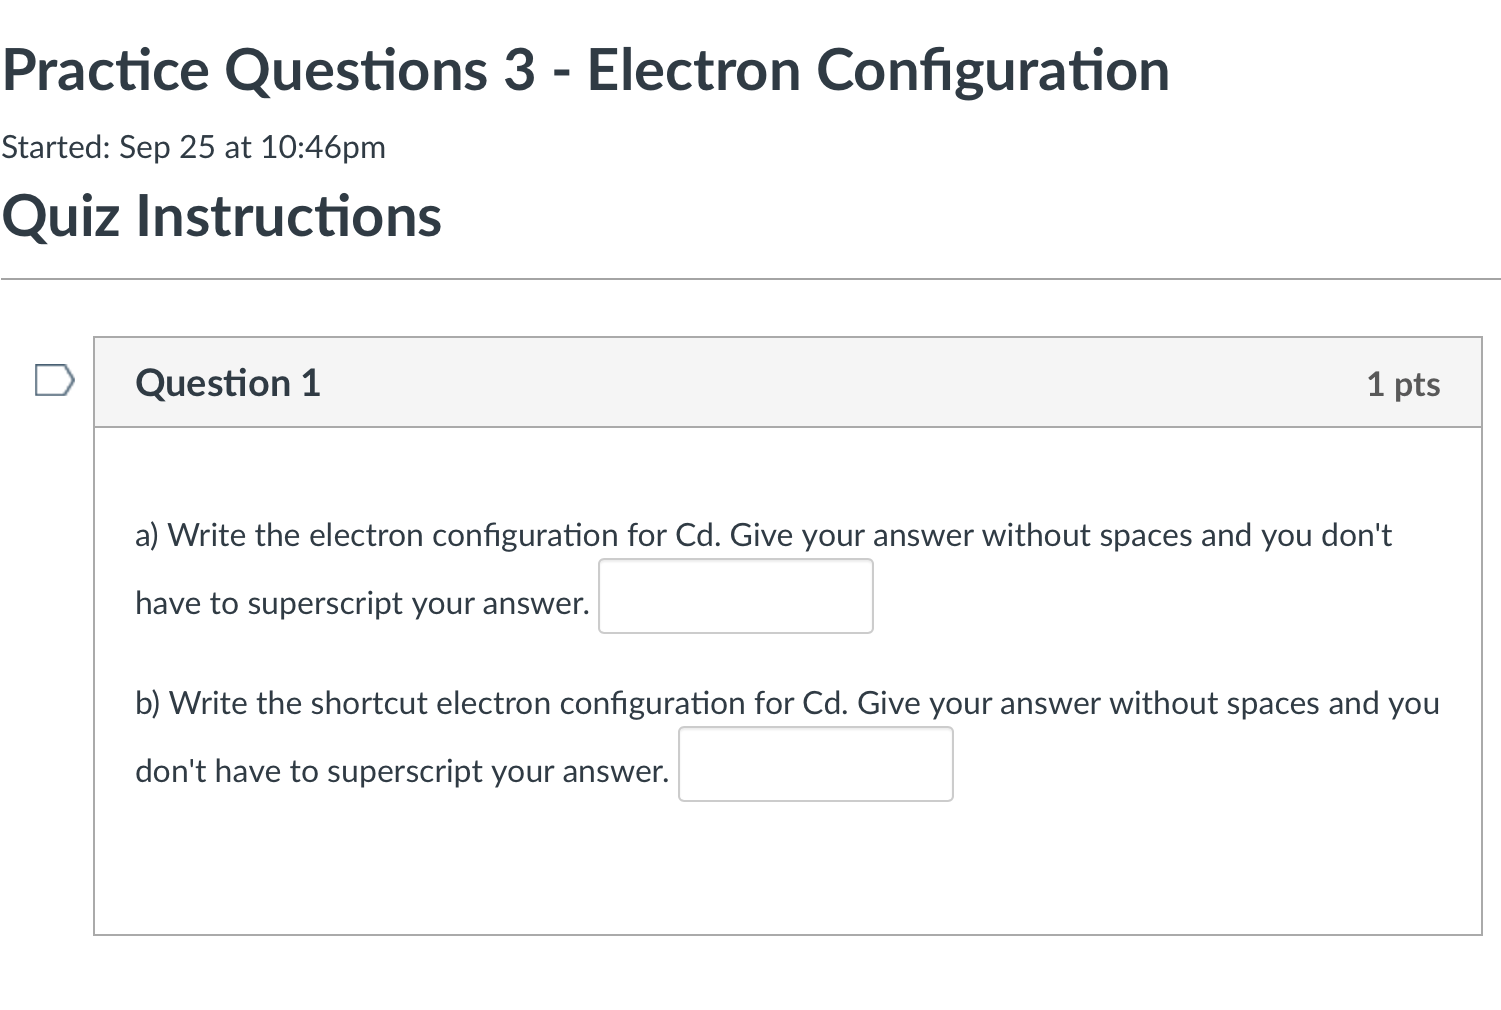Click the '10:46pm' time in started line
Image resolution: width=1501 pixels, height=1010 pixels.
click(323, 147)
